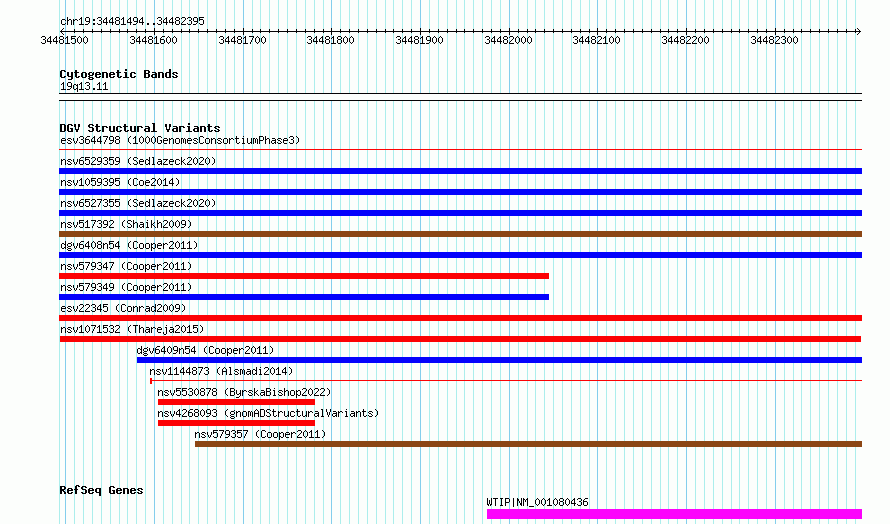Click the nsv5530878 (ByrskaBishop2022) label
The width and height of the screenshot is (890, 524).
click(x=244, y=392)
